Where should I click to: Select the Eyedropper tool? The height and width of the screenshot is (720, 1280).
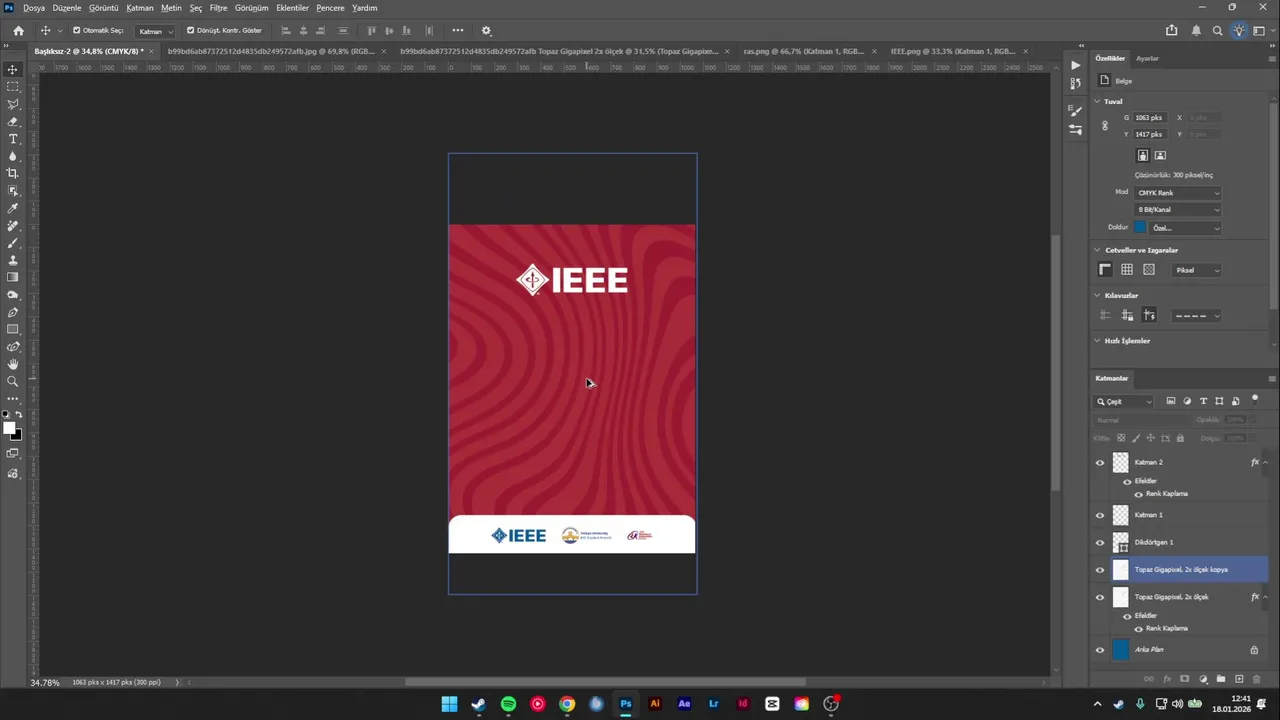[13, 208]
